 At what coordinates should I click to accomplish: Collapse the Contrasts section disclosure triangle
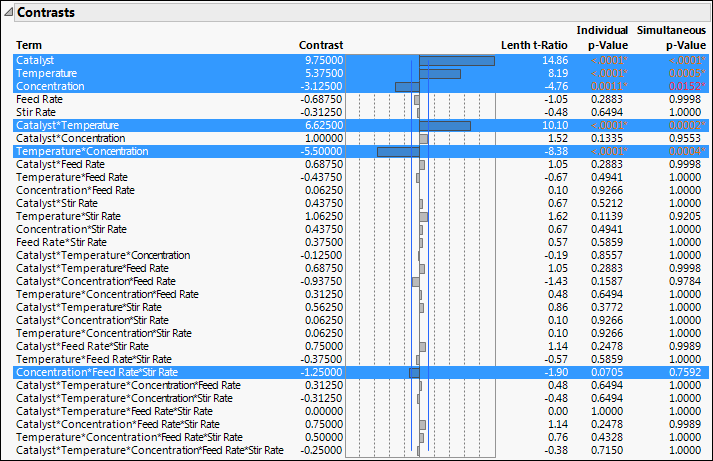coord(9,12)
